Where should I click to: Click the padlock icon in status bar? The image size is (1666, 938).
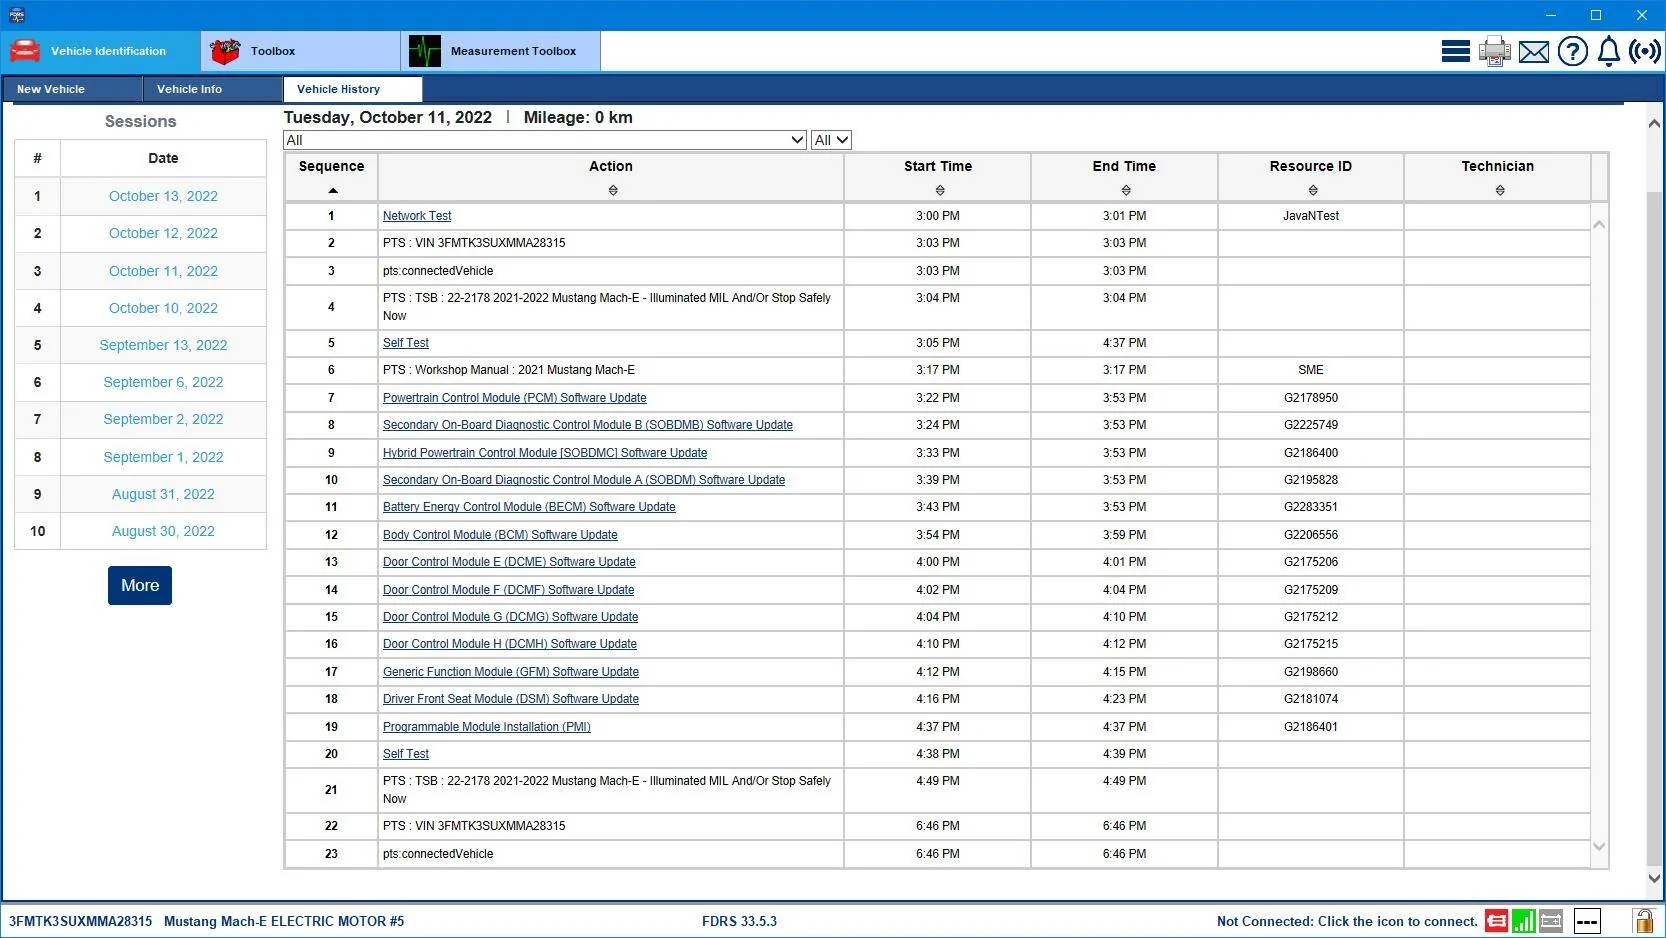click(x=1643, y=921)
